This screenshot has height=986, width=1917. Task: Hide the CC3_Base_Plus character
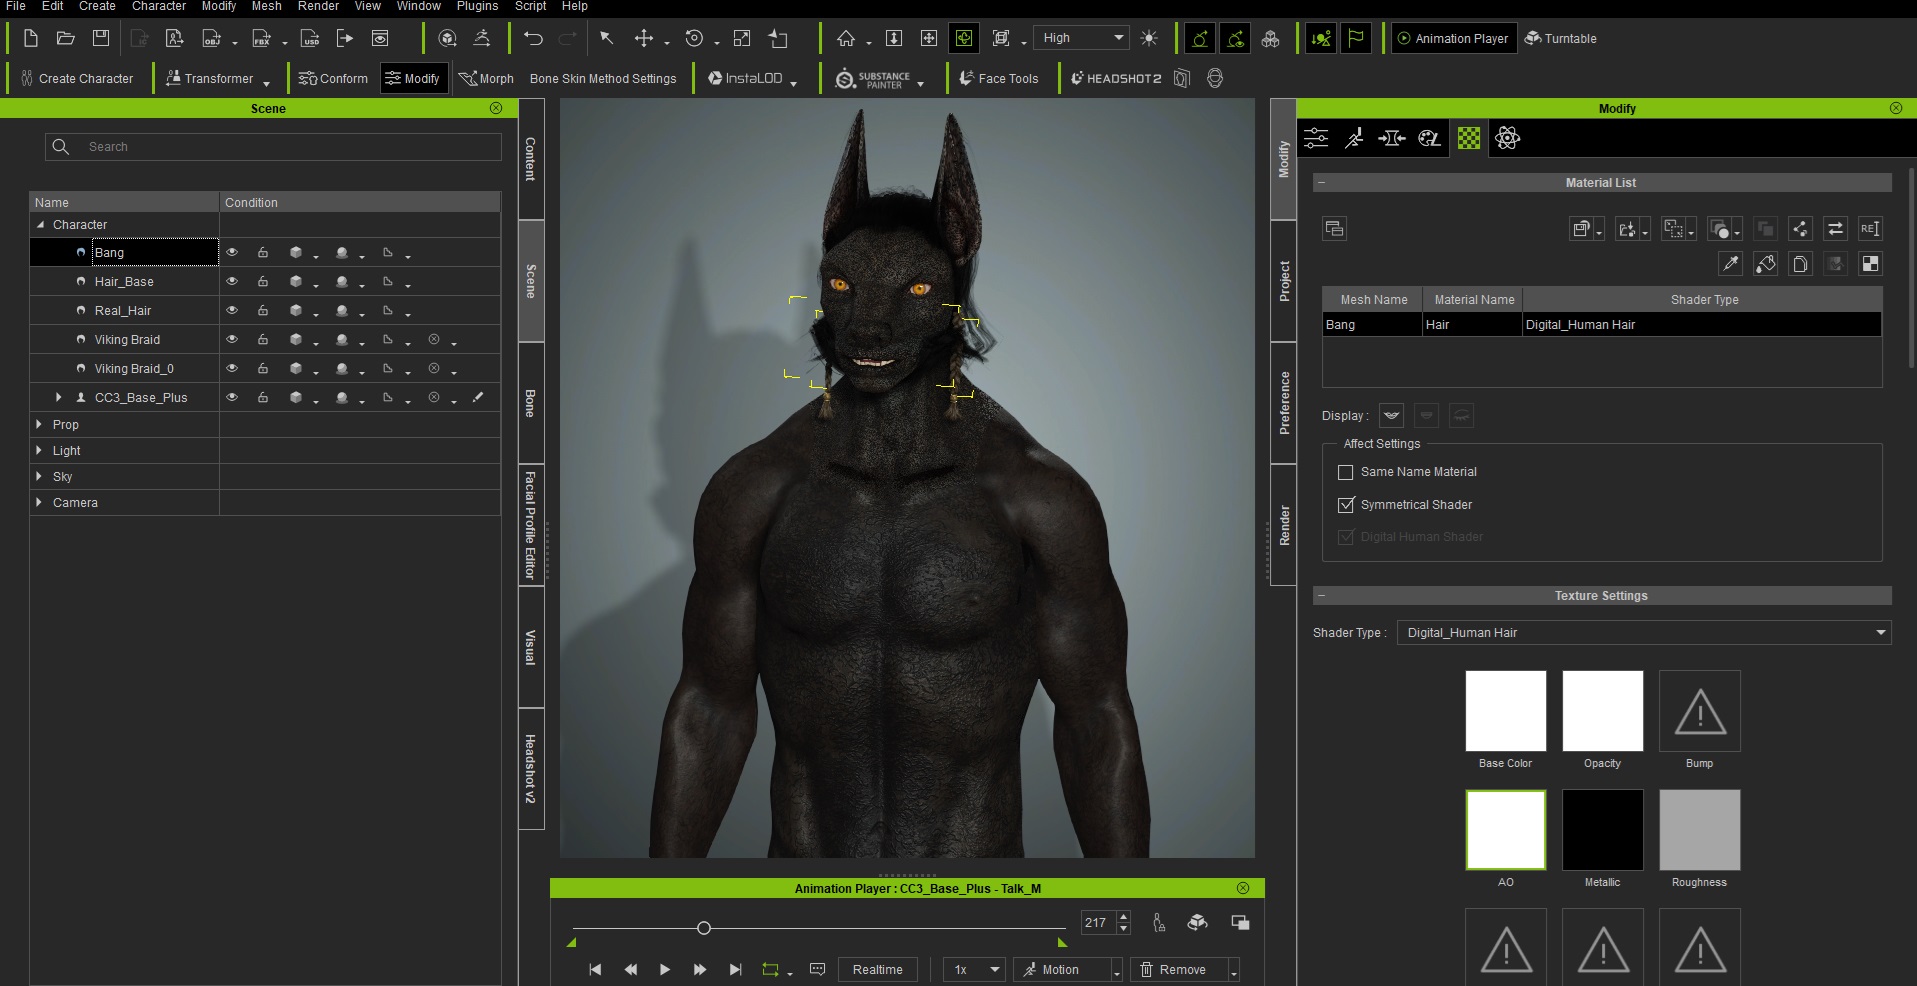232,397
